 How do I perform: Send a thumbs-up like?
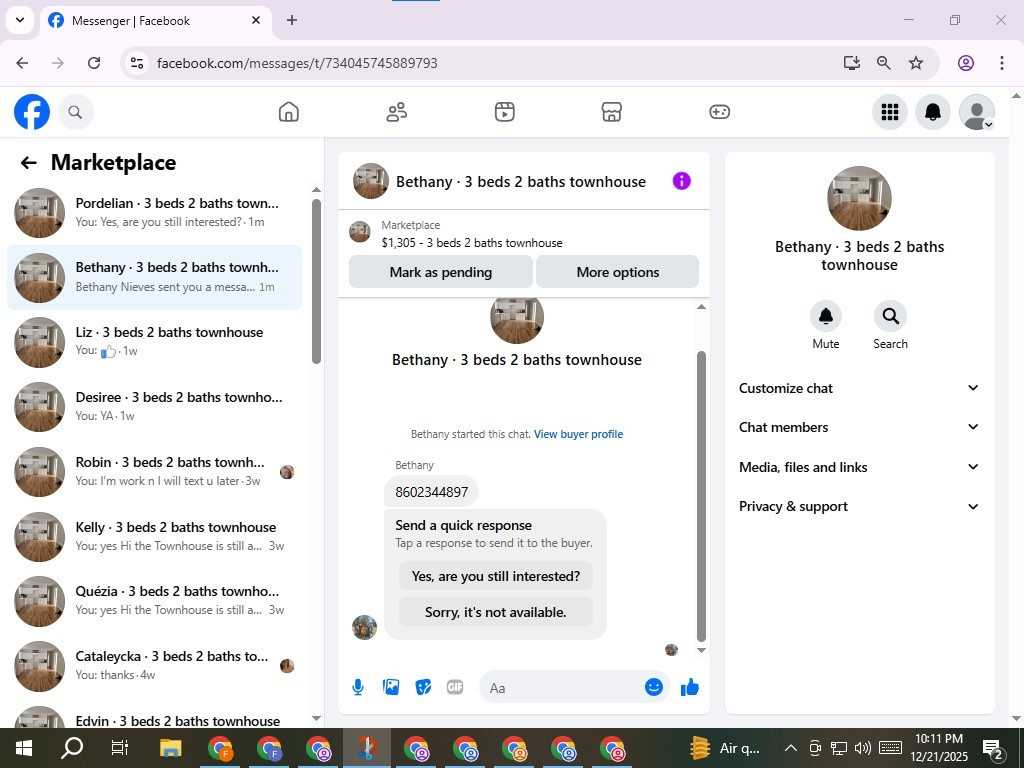(x=690, y=687)
